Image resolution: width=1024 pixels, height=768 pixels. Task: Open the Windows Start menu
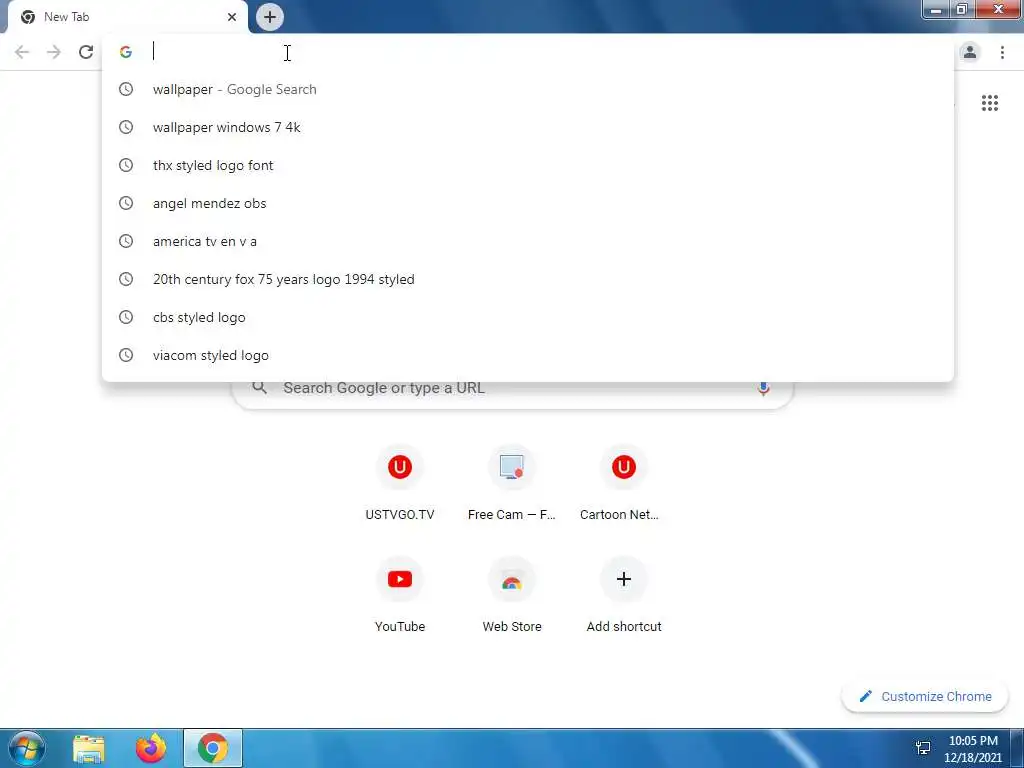pyautogui.click(x=27, y=749)
